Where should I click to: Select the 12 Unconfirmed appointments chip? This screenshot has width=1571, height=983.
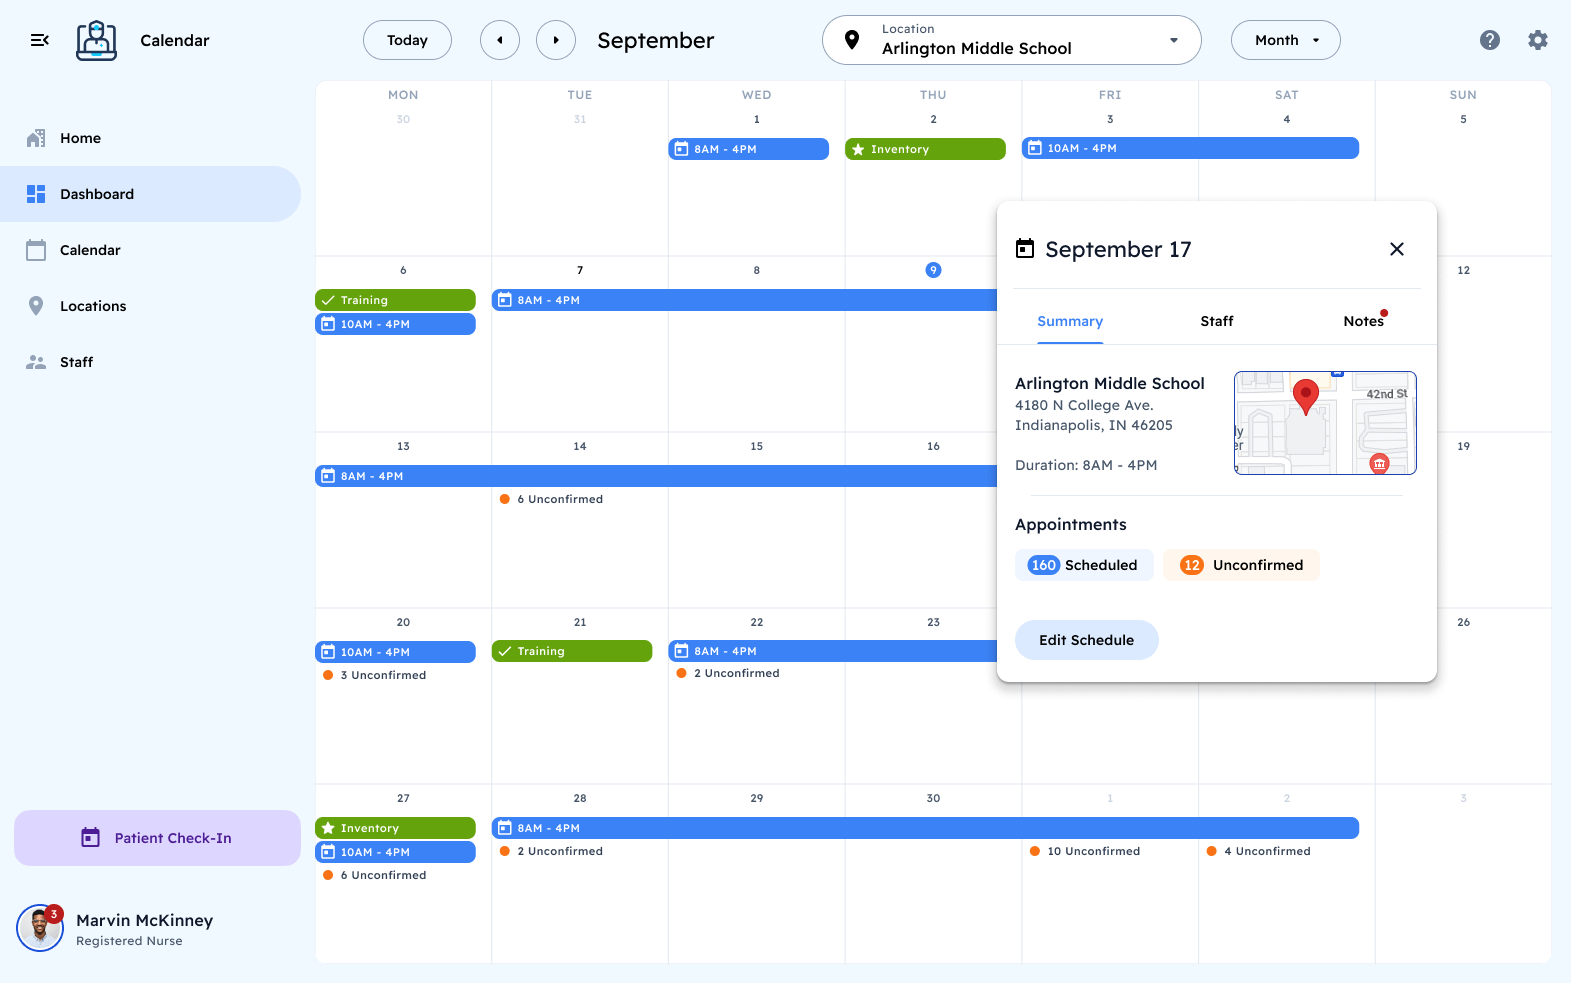(x=1241, y=565)
